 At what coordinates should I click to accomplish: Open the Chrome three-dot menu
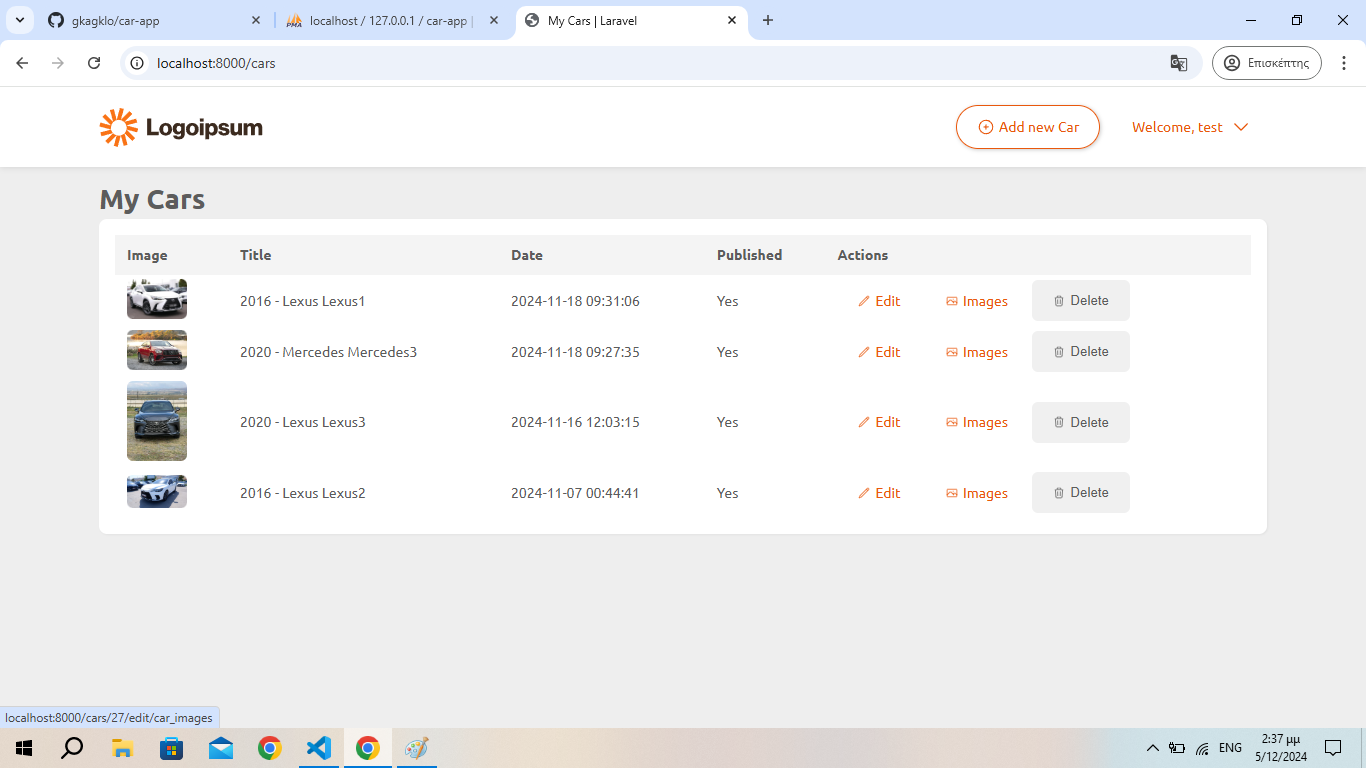coord(1345,63)
